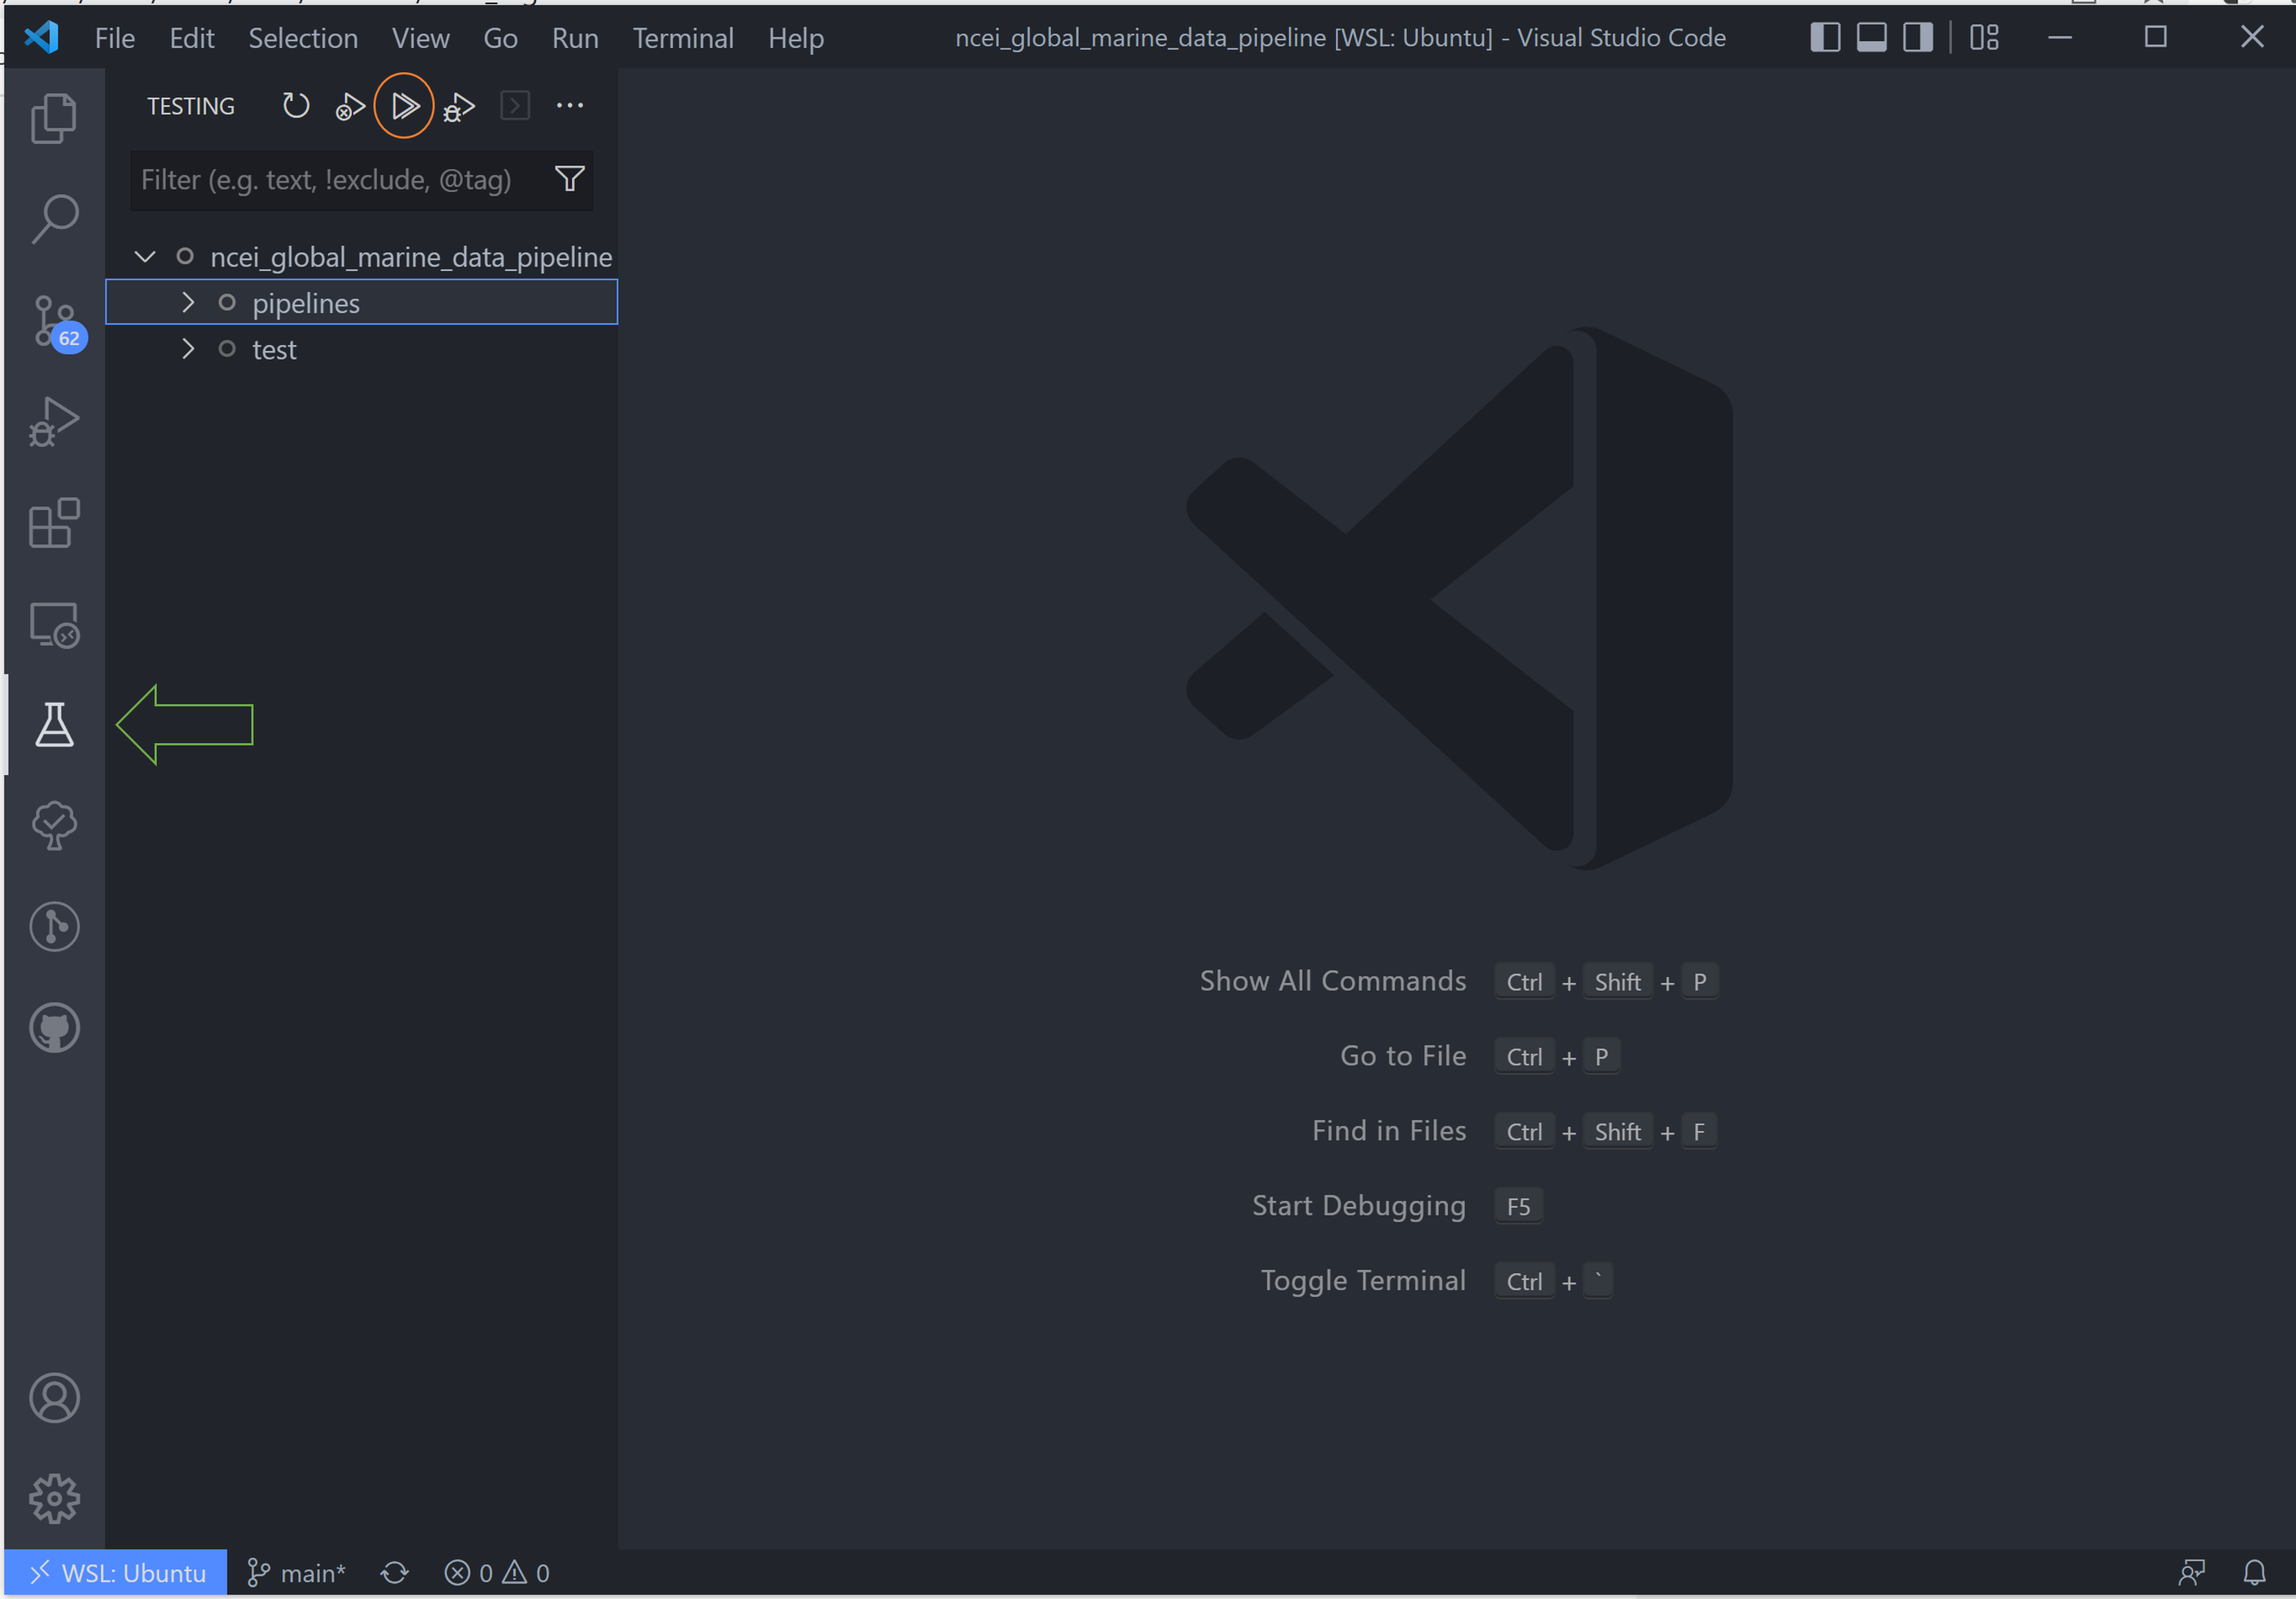The height and width of the screenshot is (1599, 2296).
Task: Click the Find in Files label
Action: point(1389,1130)
